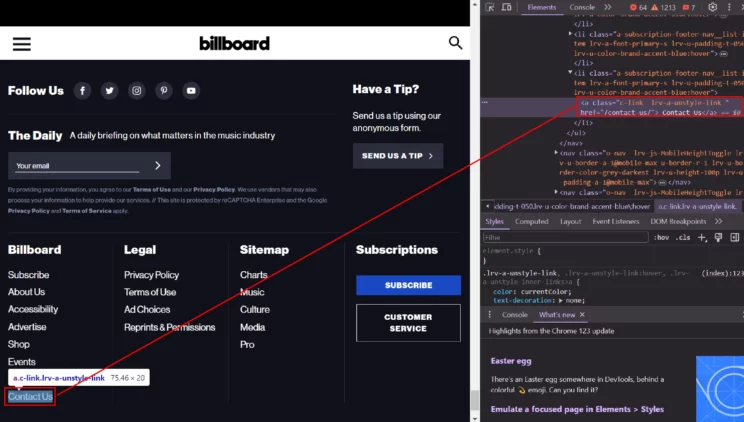The width and height of the screenshot is (744, 422).
Task: Expand the text-decoration shorthand value
Action: pyautogui.click(x=561, y=300)
